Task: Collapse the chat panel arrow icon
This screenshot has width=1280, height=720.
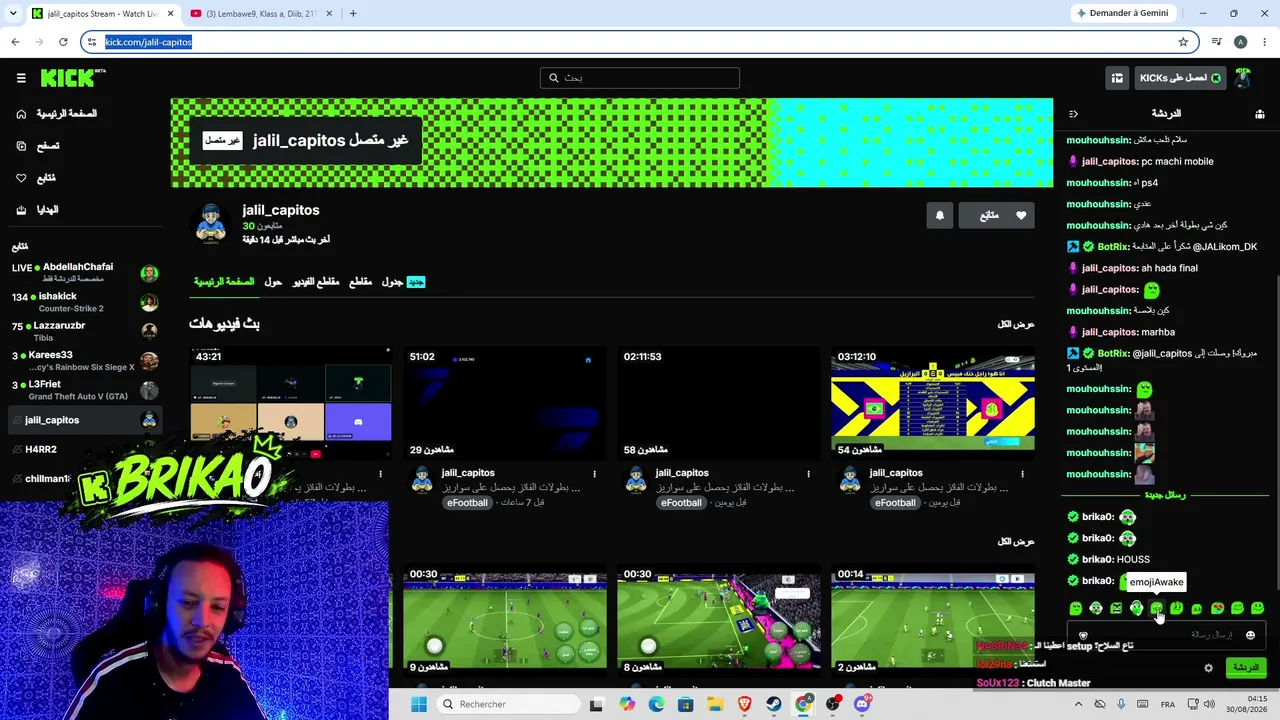Action: tap(1073, 114)
